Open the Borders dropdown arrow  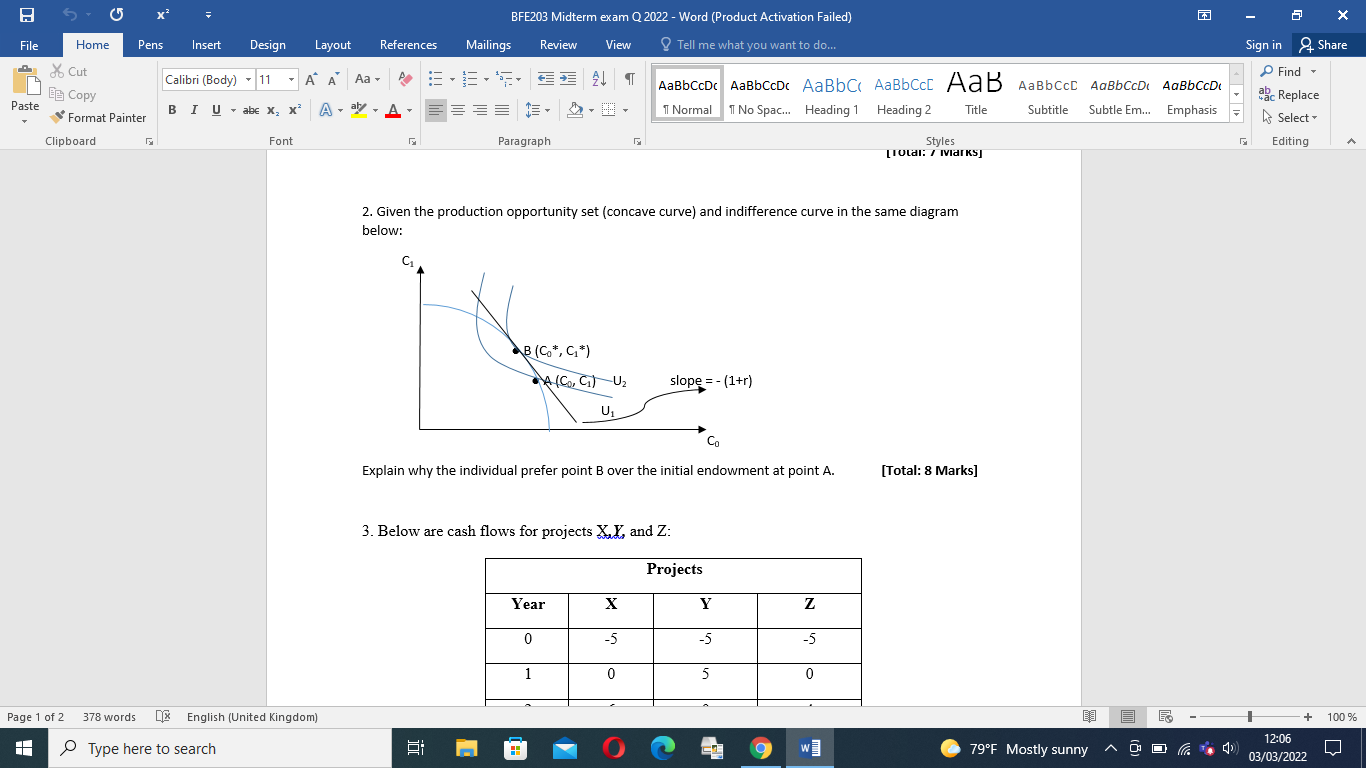(626, 110)
